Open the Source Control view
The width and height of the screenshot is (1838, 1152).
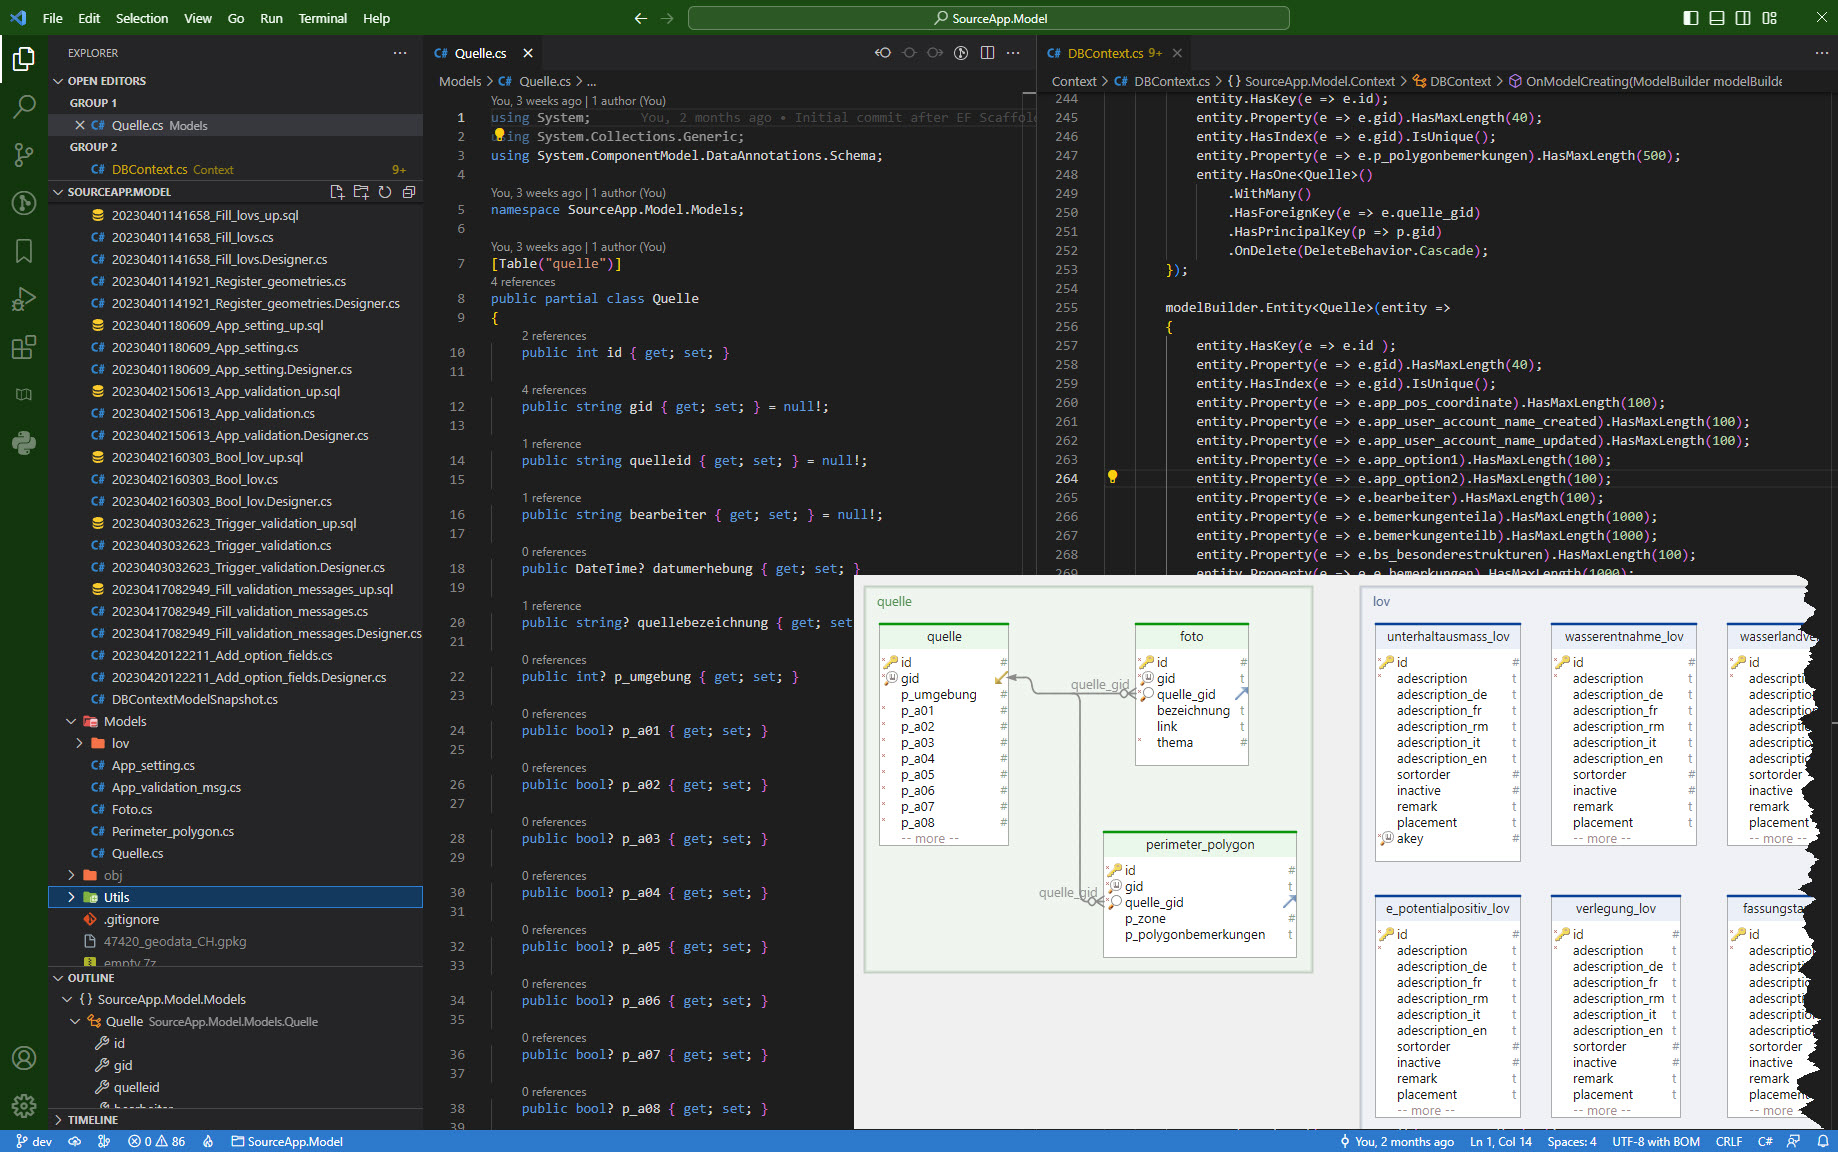point(24,154)
